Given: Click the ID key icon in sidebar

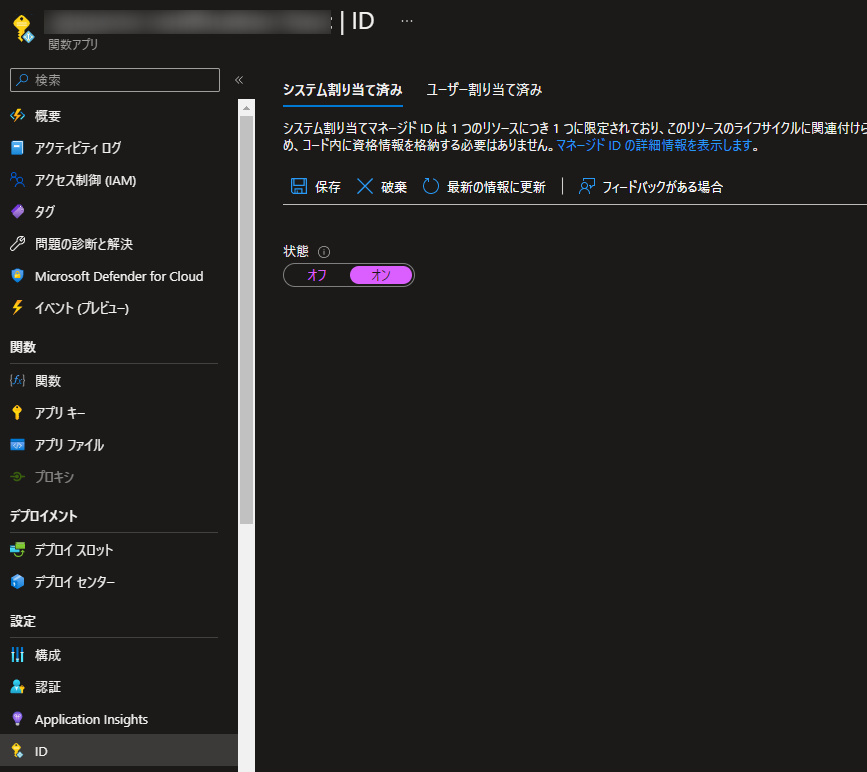Looking at the screenshot, I should point(18,751).
